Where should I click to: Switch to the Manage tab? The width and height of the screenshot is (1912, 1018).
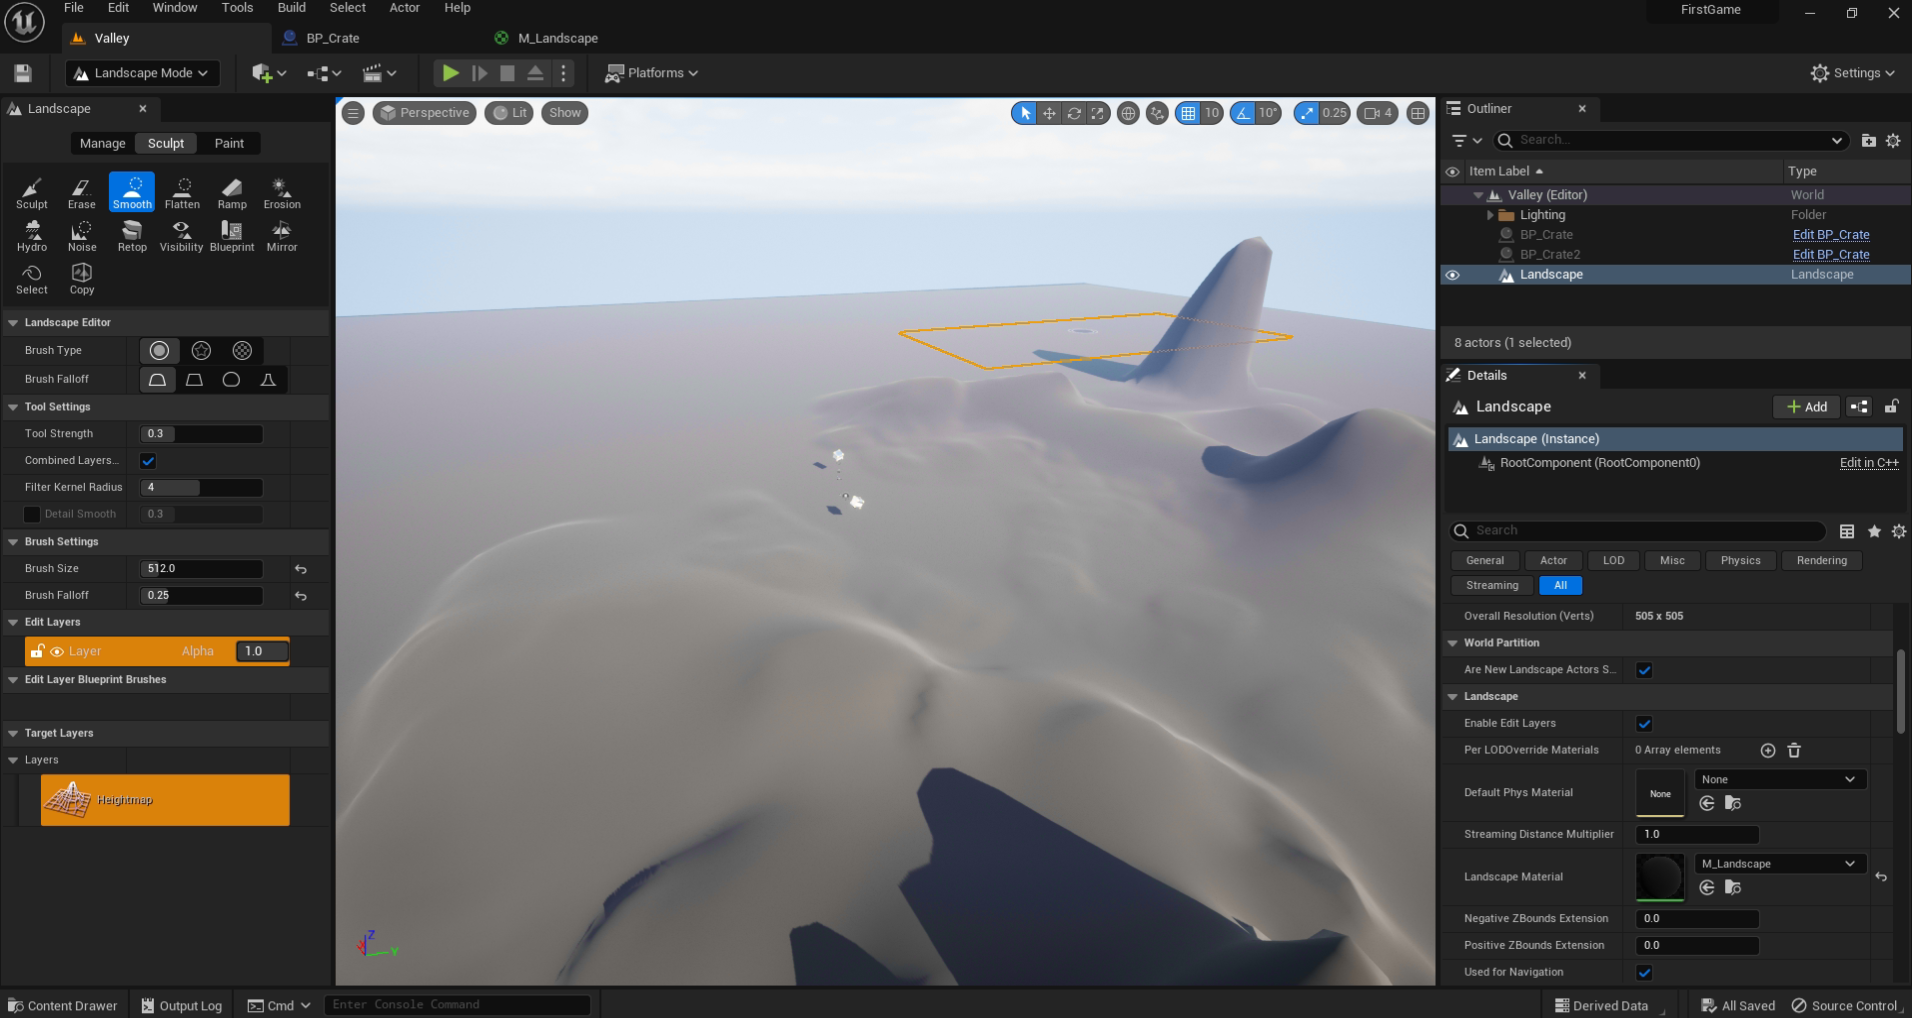(x=103, y=144)
